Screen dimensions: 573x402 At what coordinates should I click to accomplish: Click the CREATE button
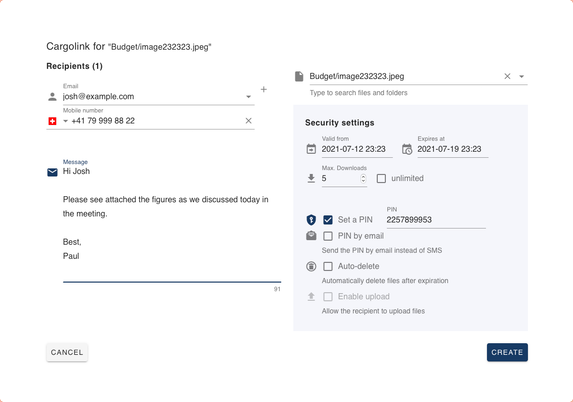click(x=507, y=352)
